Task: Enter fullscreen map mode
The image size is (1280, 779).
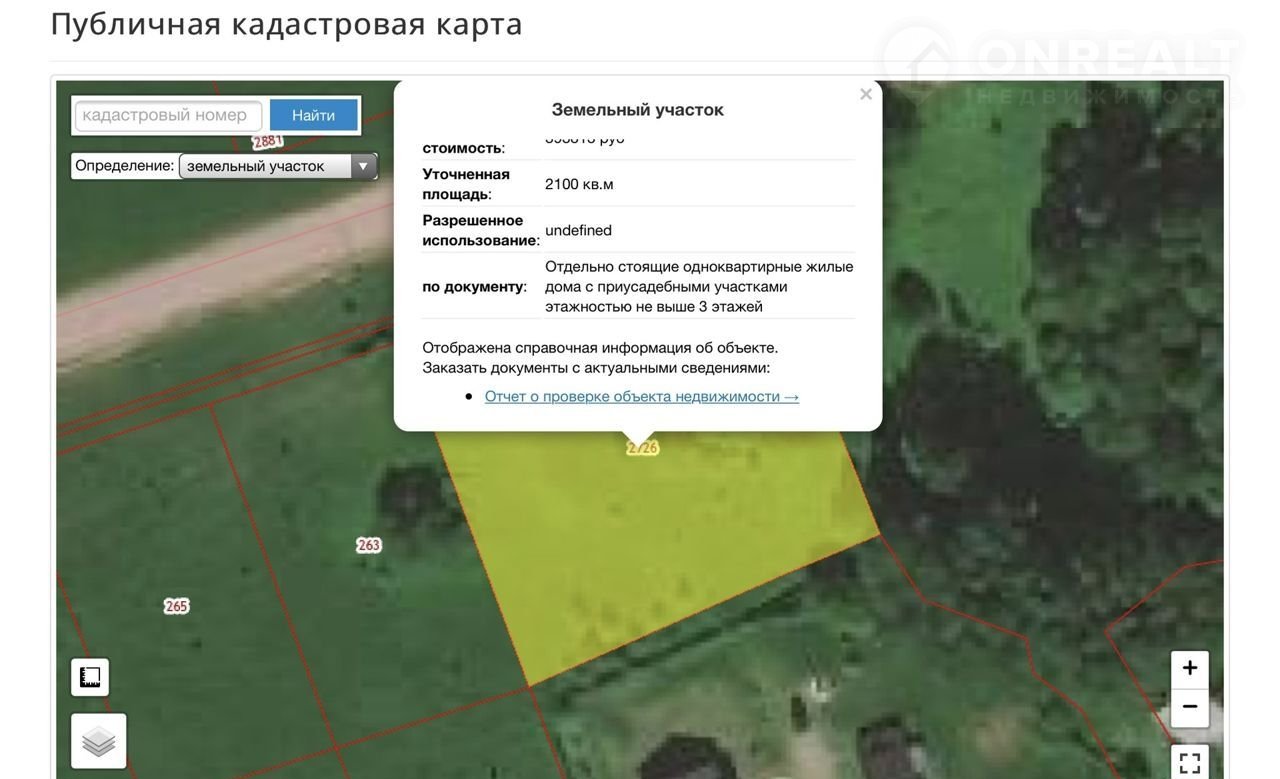Action: [1189, 763]
